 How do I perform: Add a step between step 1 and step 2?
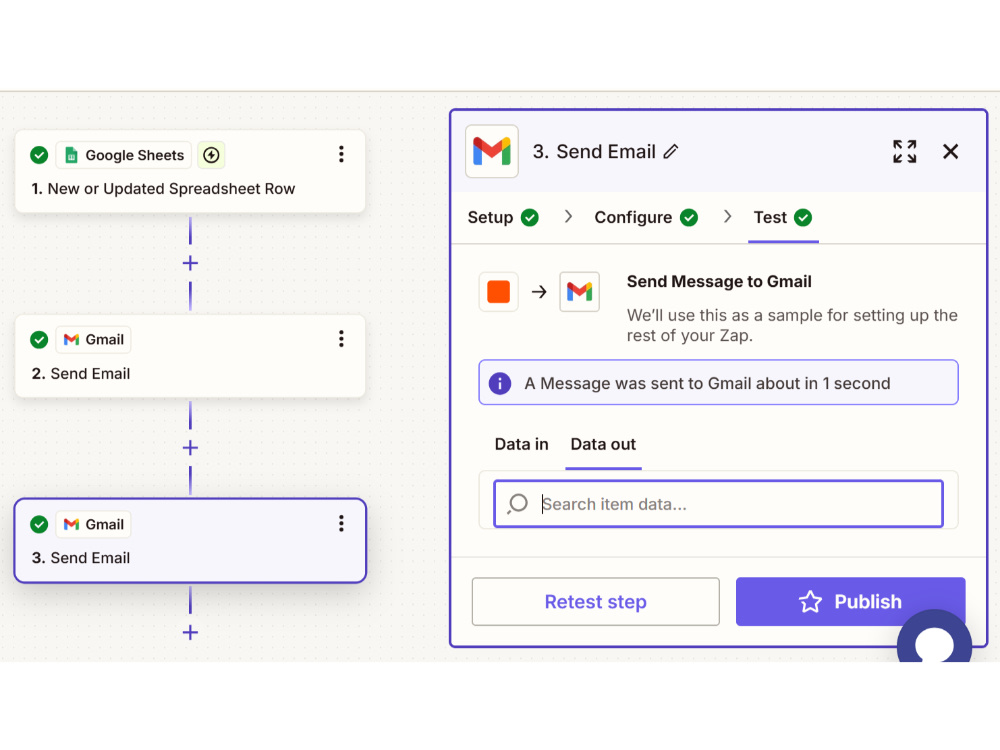pyautogui.click(x=190, y=263)
